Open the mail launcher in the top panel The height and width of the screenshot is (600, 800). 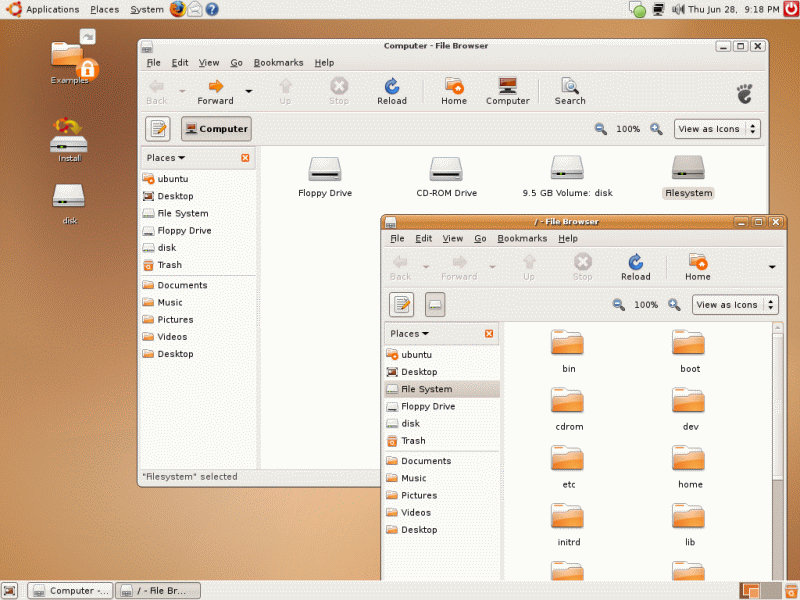[195, 9]
